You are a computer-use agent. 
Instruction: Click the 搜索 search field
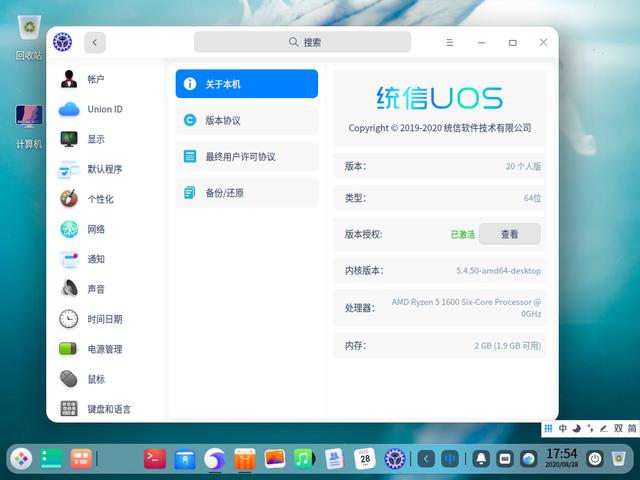(x=302, y=42)
